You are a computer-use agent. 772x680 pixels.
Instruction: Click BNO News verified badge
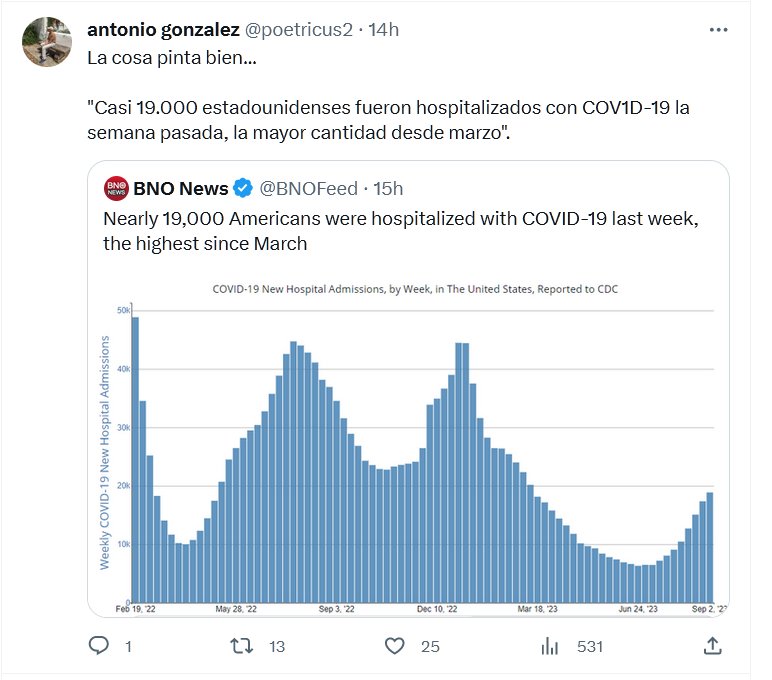[x=242, y=188]
